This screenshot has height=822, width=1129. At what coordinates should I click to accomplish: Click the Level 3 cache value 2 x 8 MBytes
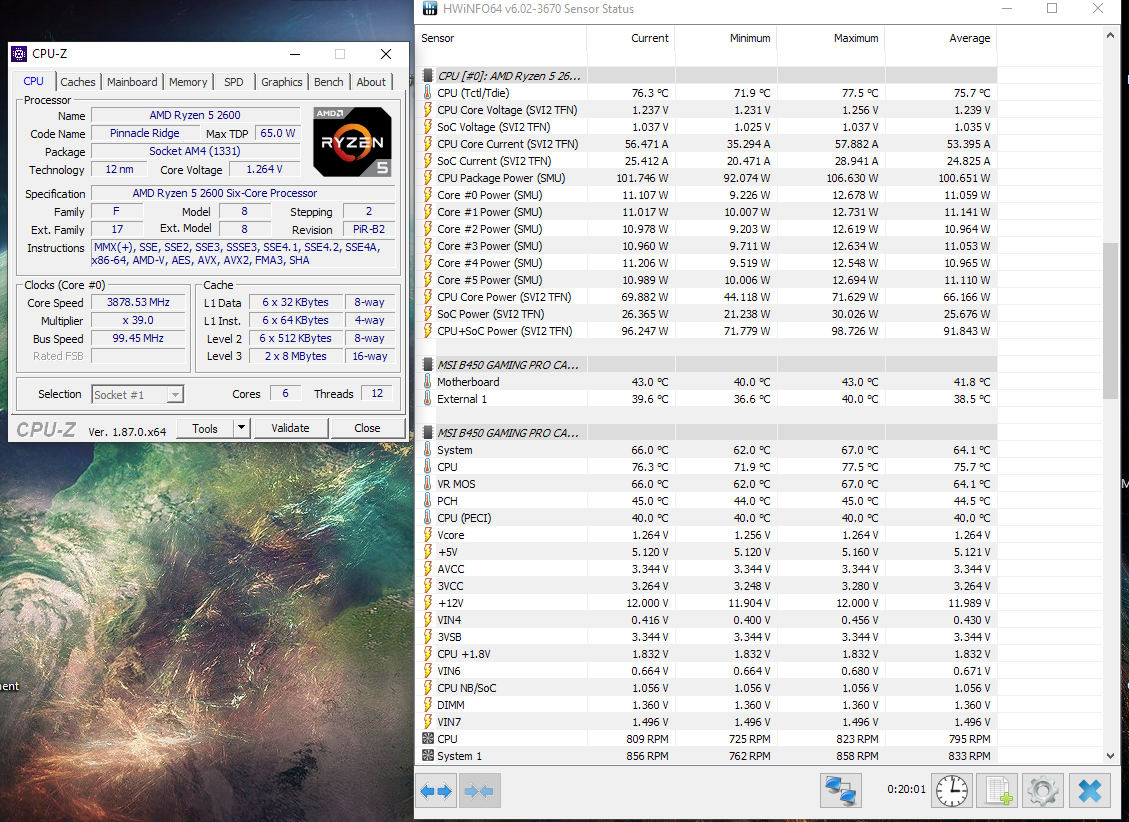pos(295,356)
